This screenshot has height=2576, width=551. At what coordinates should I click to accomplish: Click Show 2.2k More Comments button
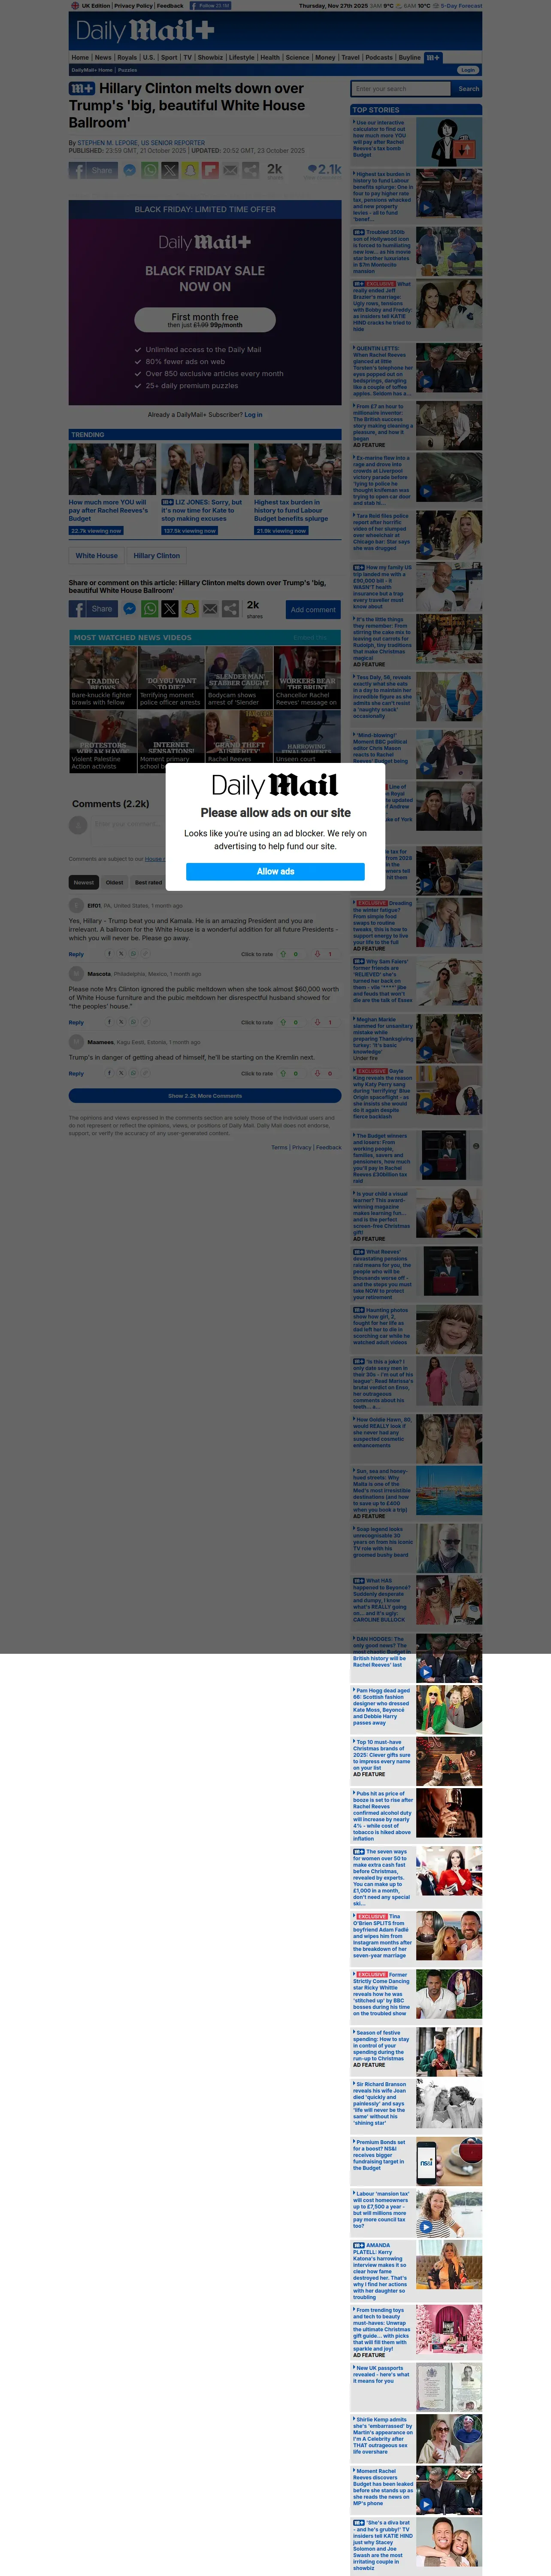coord(205,1096)
